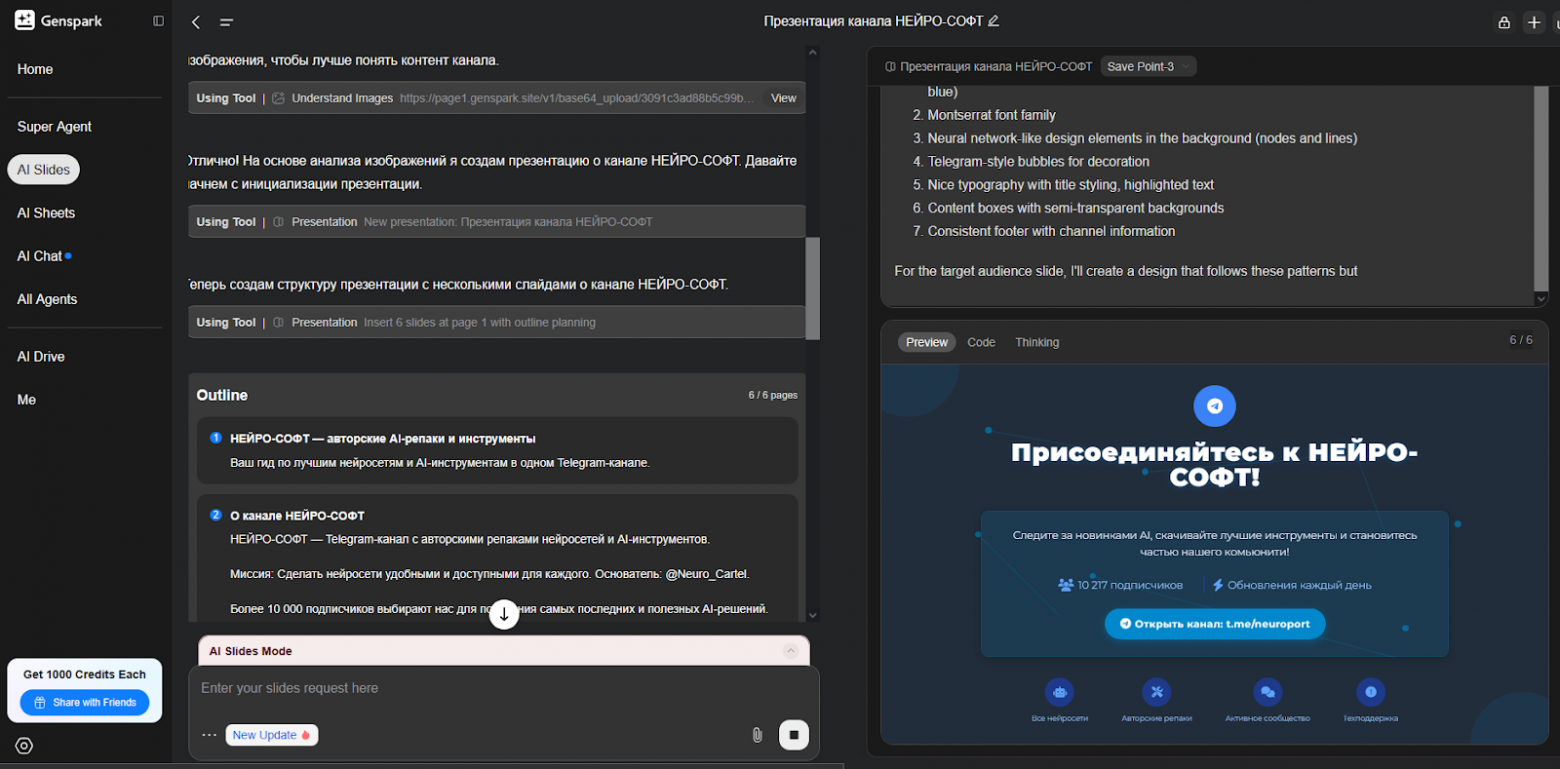Click the attachment paperclip icon near the input
The image size is (1560, 769).
click(757, 734)
